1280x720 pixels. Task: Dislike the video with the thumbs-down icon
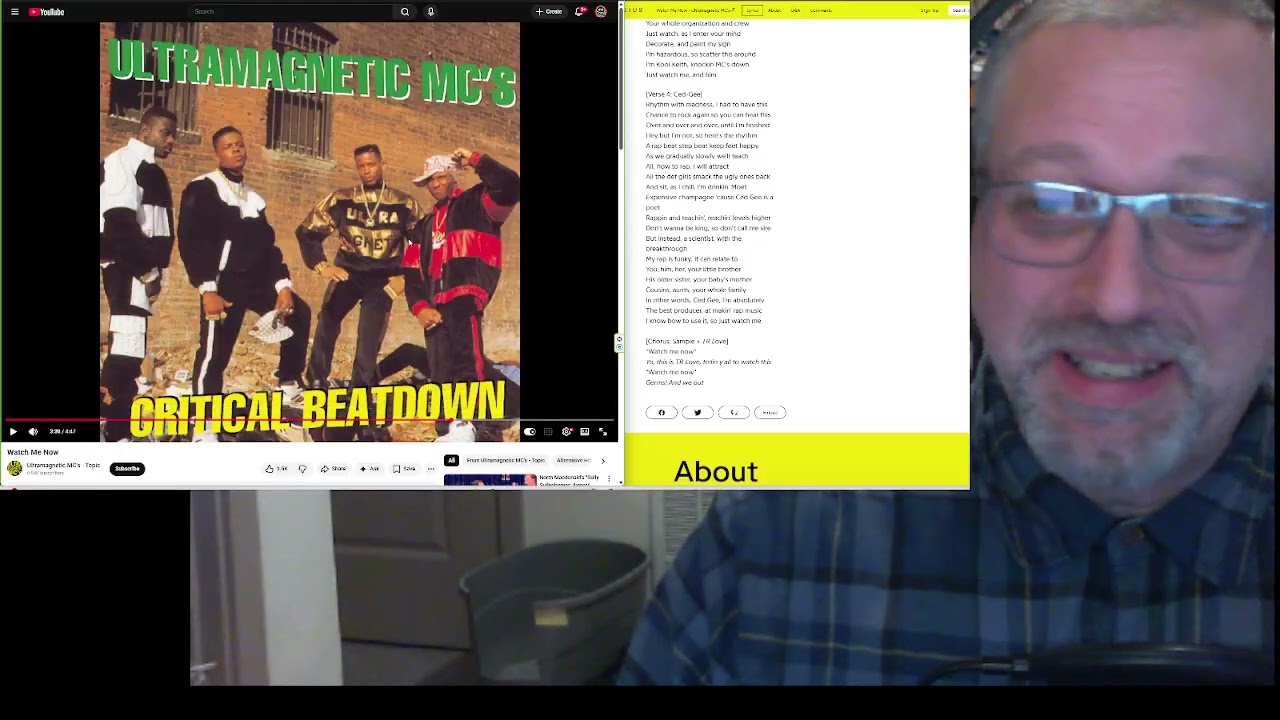coord(303,468)
